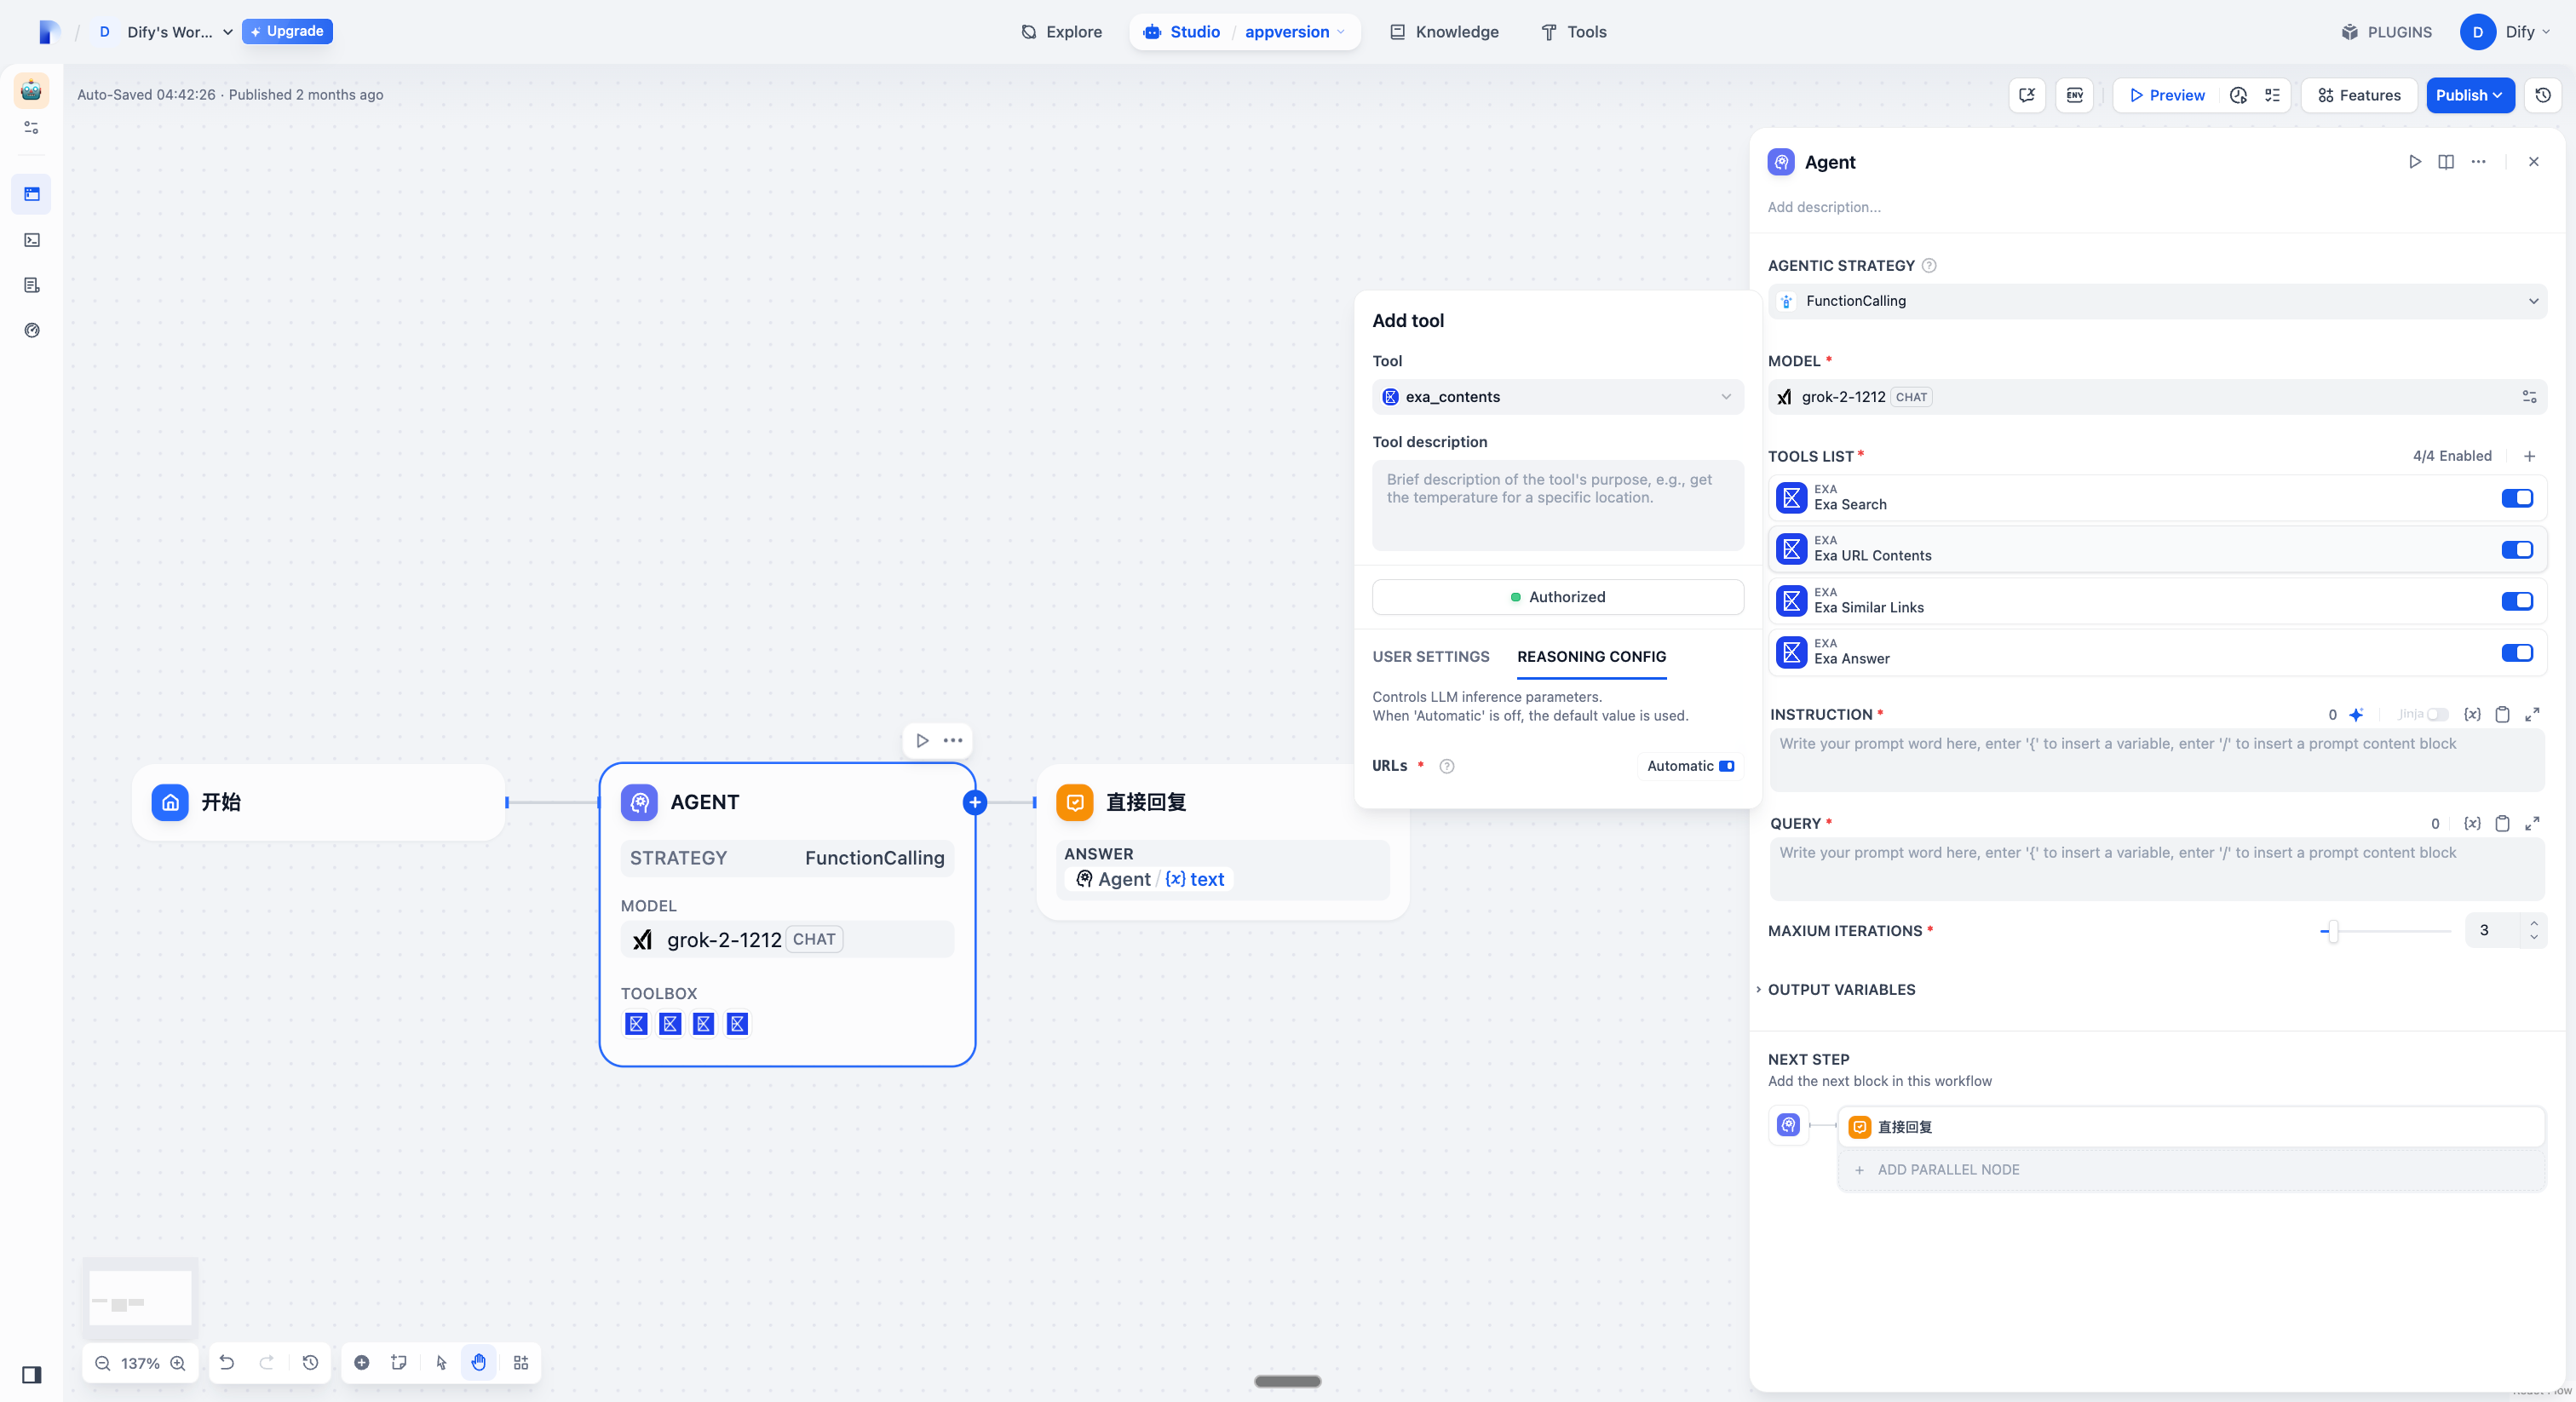Open the logs panel in left sidebar
The height and width of the screenshot is (1402, 2576).
tap(31, 285)
